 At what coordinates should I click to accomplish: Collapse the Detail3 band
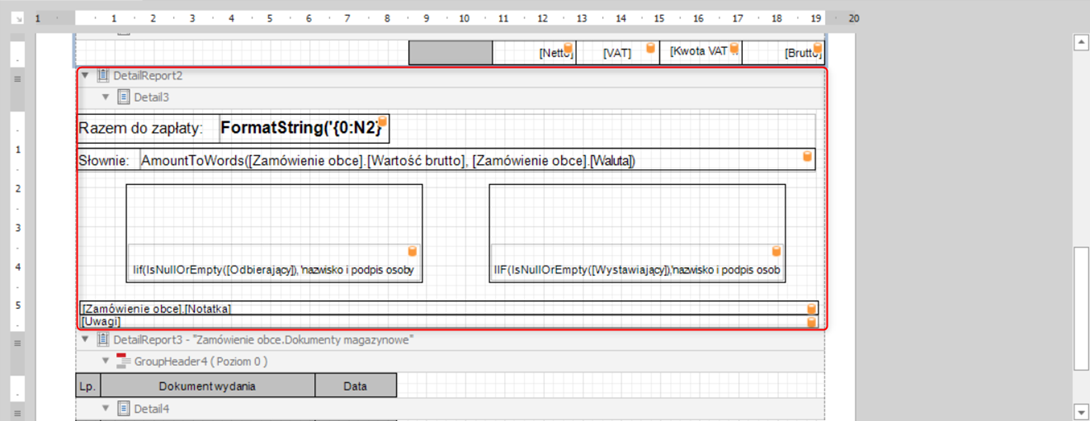106,97
